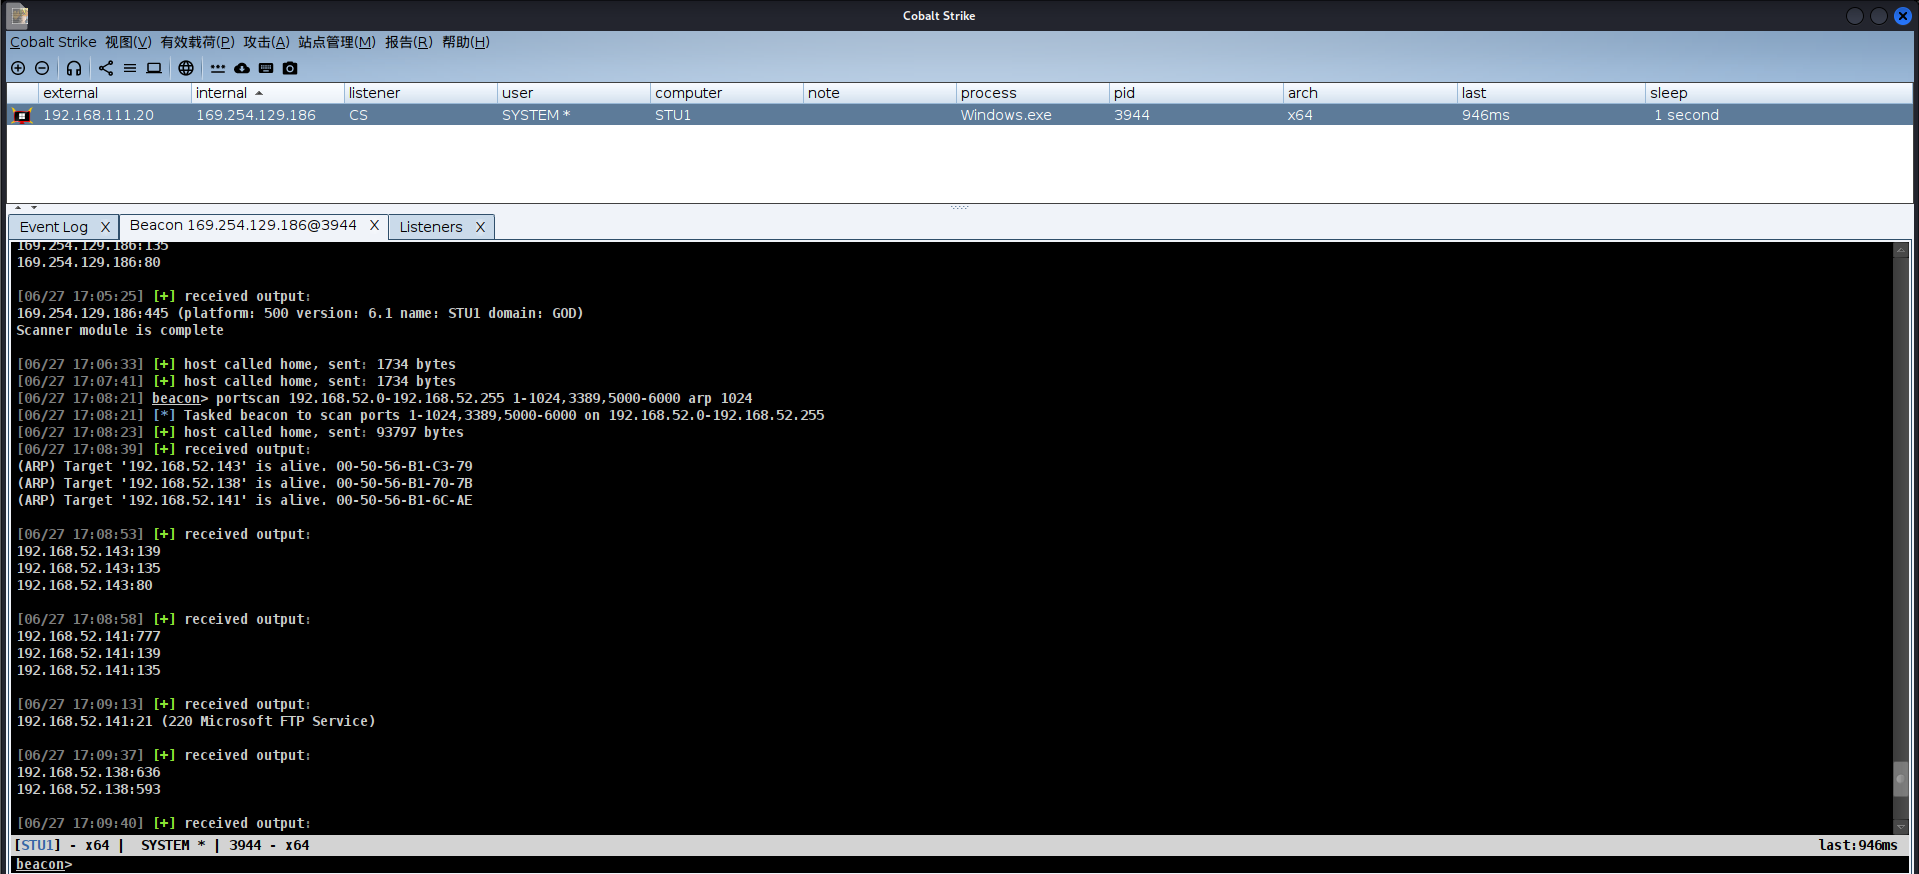Close the Listeners tab
The height and width of the screenshot is (874, 1919).
[x=480, y=227]
